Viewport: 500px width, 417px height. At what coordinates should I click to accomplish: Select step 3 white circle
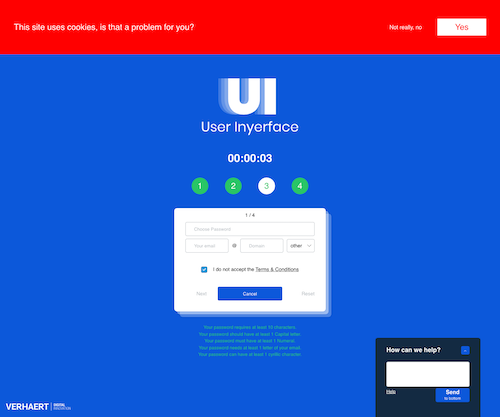[267, 186]
